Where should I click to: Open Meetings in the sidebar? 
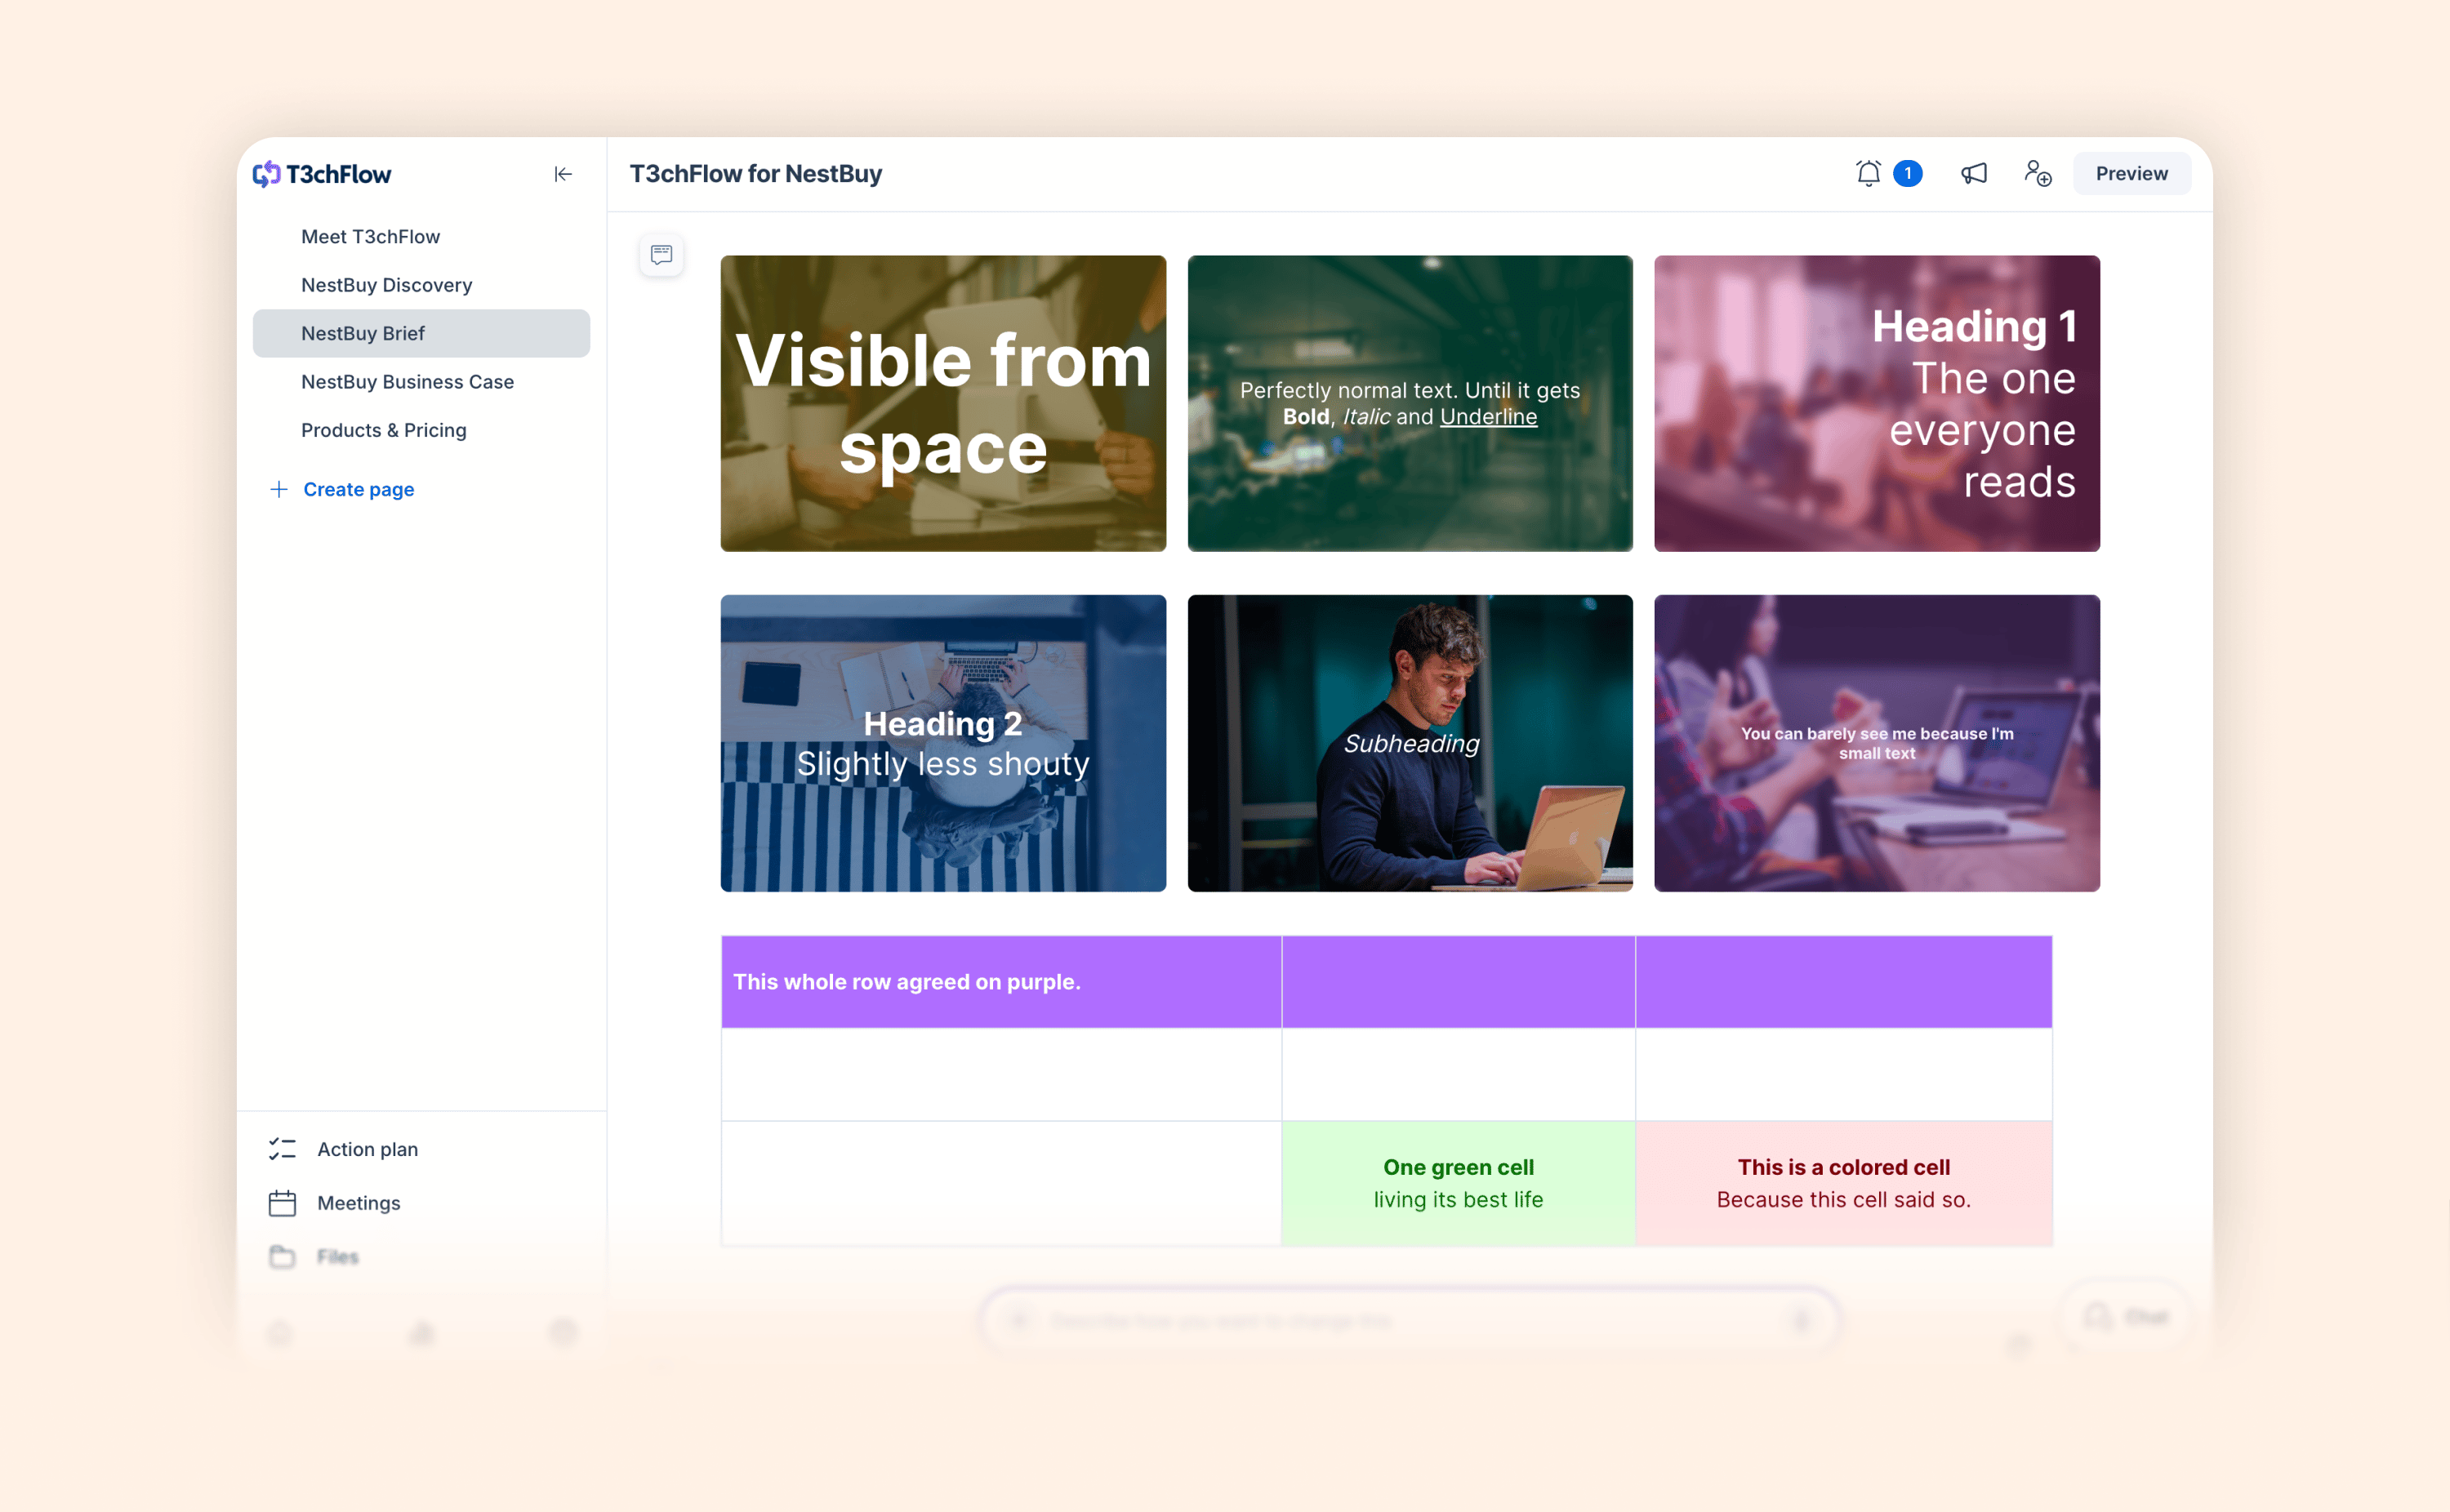click(358, 1203)
